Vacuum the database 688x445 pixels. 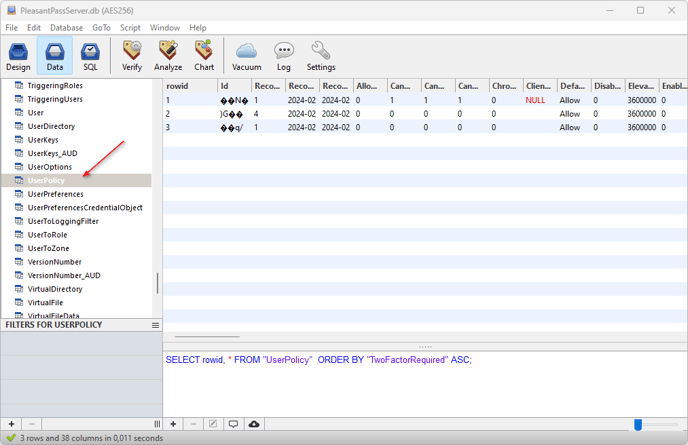(246, 56)
